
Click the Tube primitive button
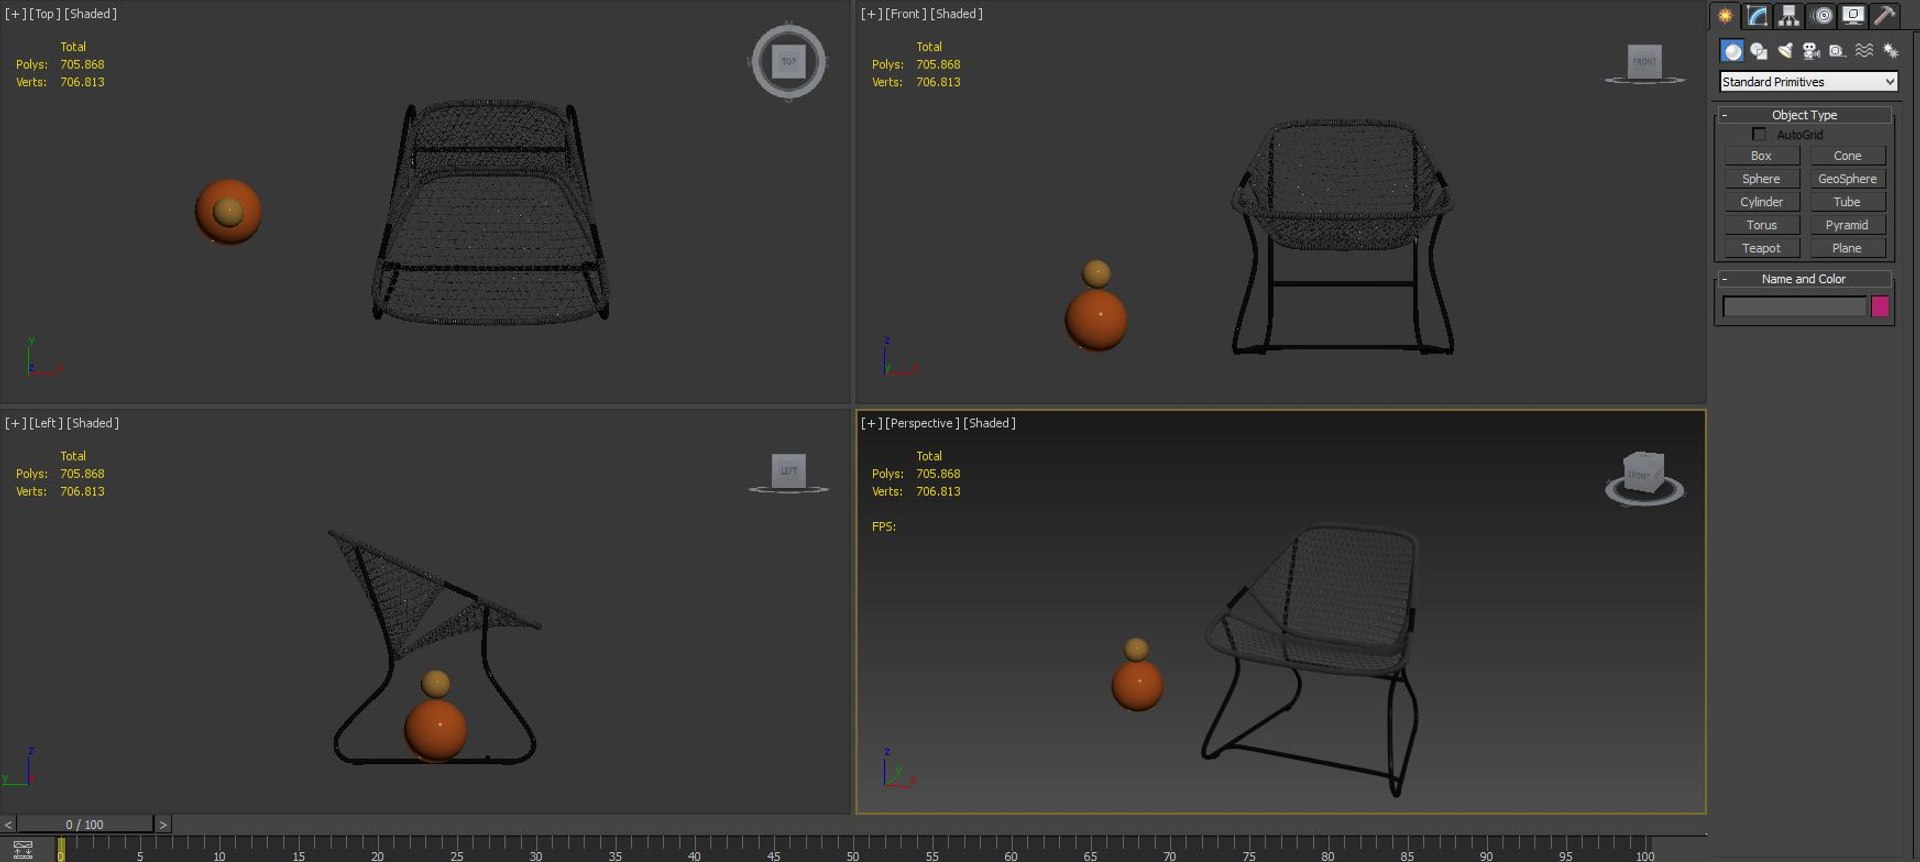coord(1847,202)
